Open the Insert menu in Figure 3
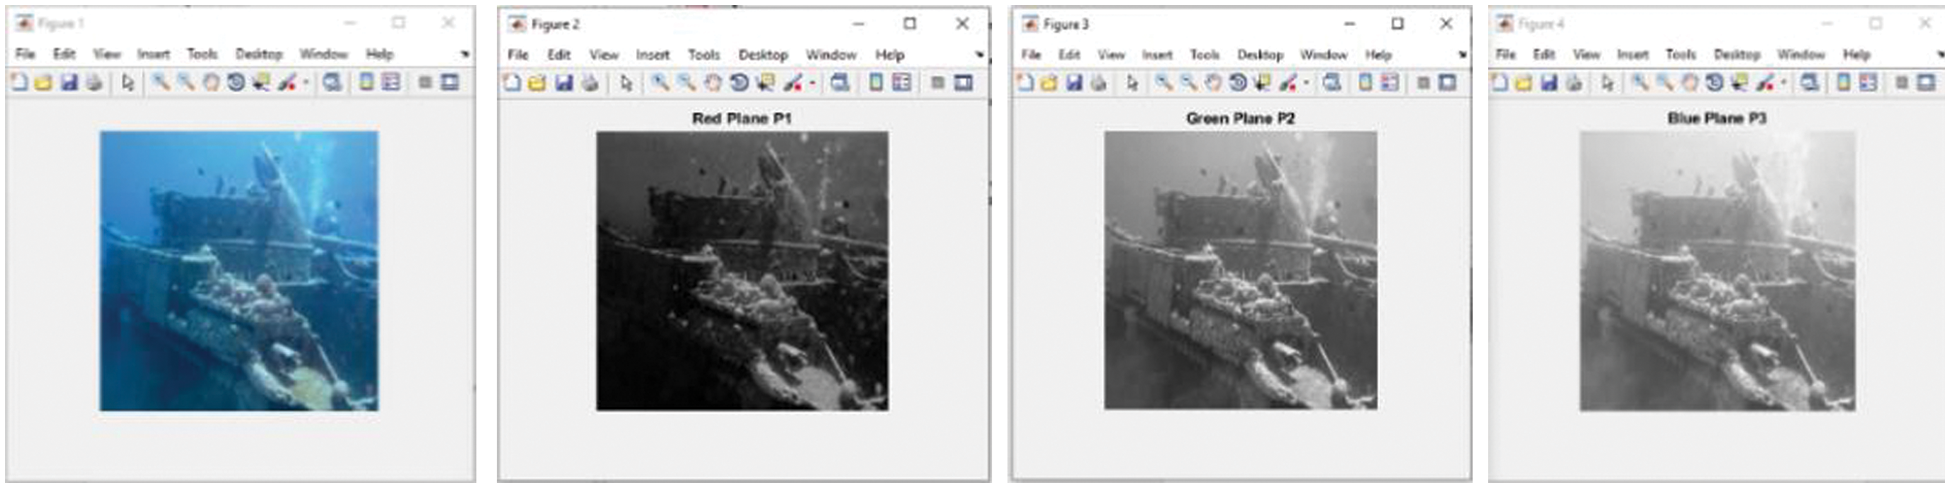The height and width of the screenshot is (488, 1950). (1157, 55)
